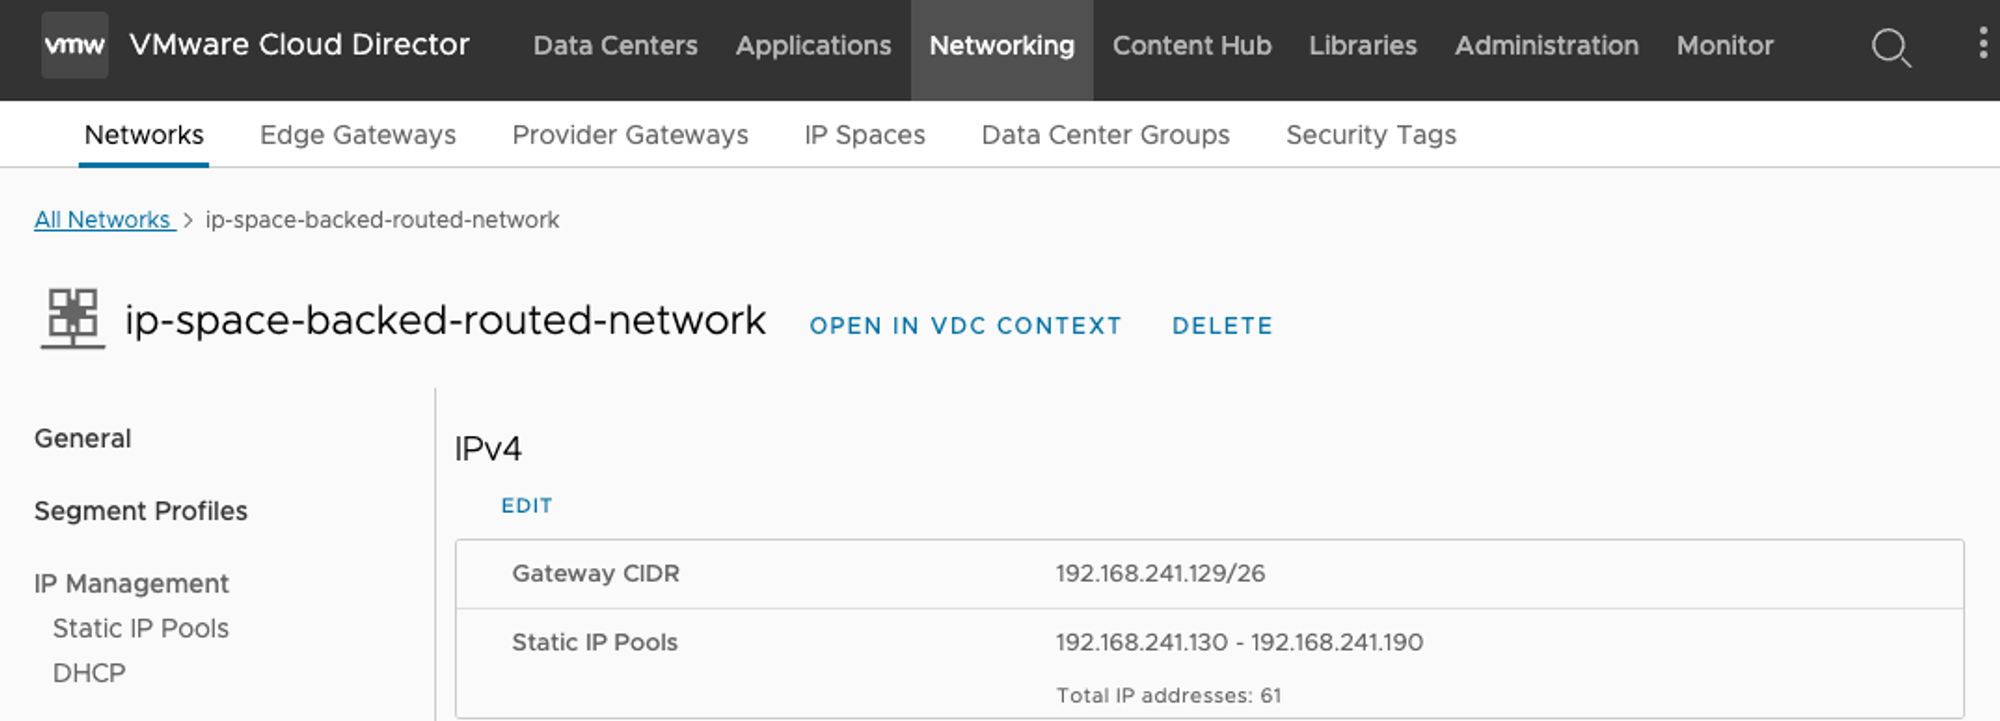Open the vertical ellipsis more menu

coord(1982,44)
